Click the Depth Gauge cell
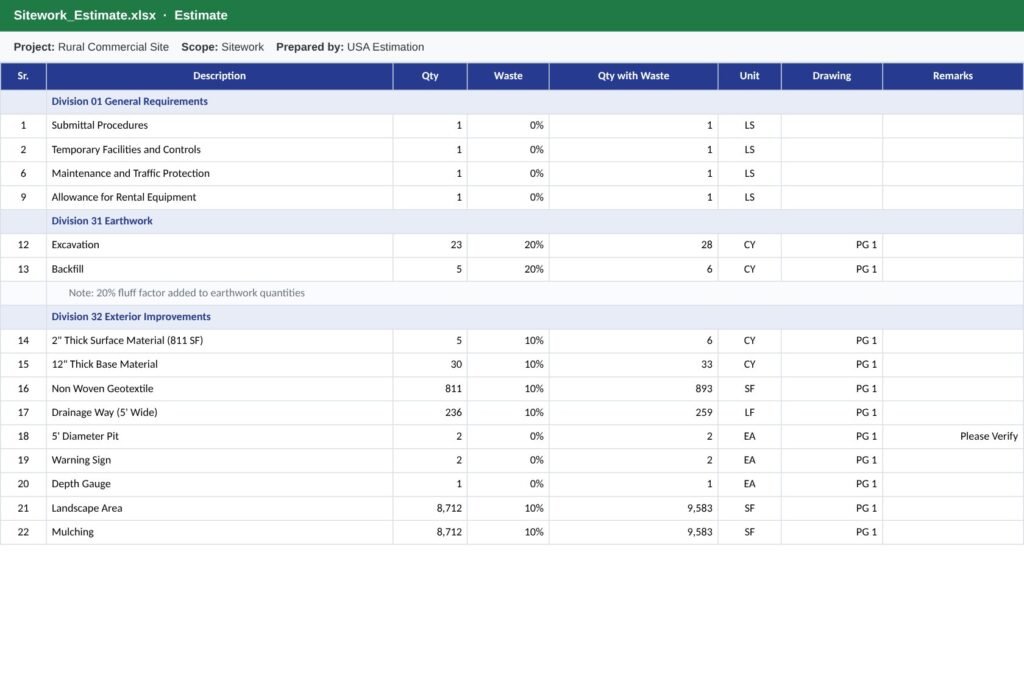Screen dimensions: 1024x683 219,484
